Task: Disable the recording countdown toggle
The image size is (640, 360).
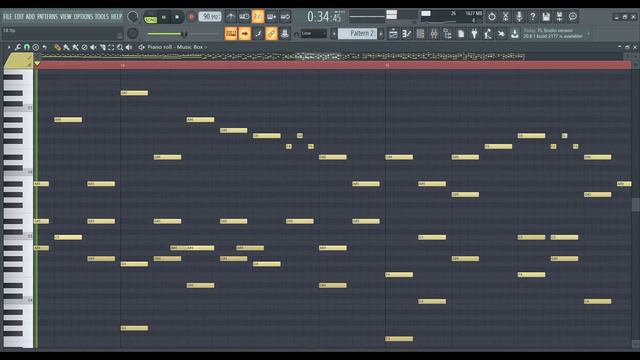Action: (258, 17)
